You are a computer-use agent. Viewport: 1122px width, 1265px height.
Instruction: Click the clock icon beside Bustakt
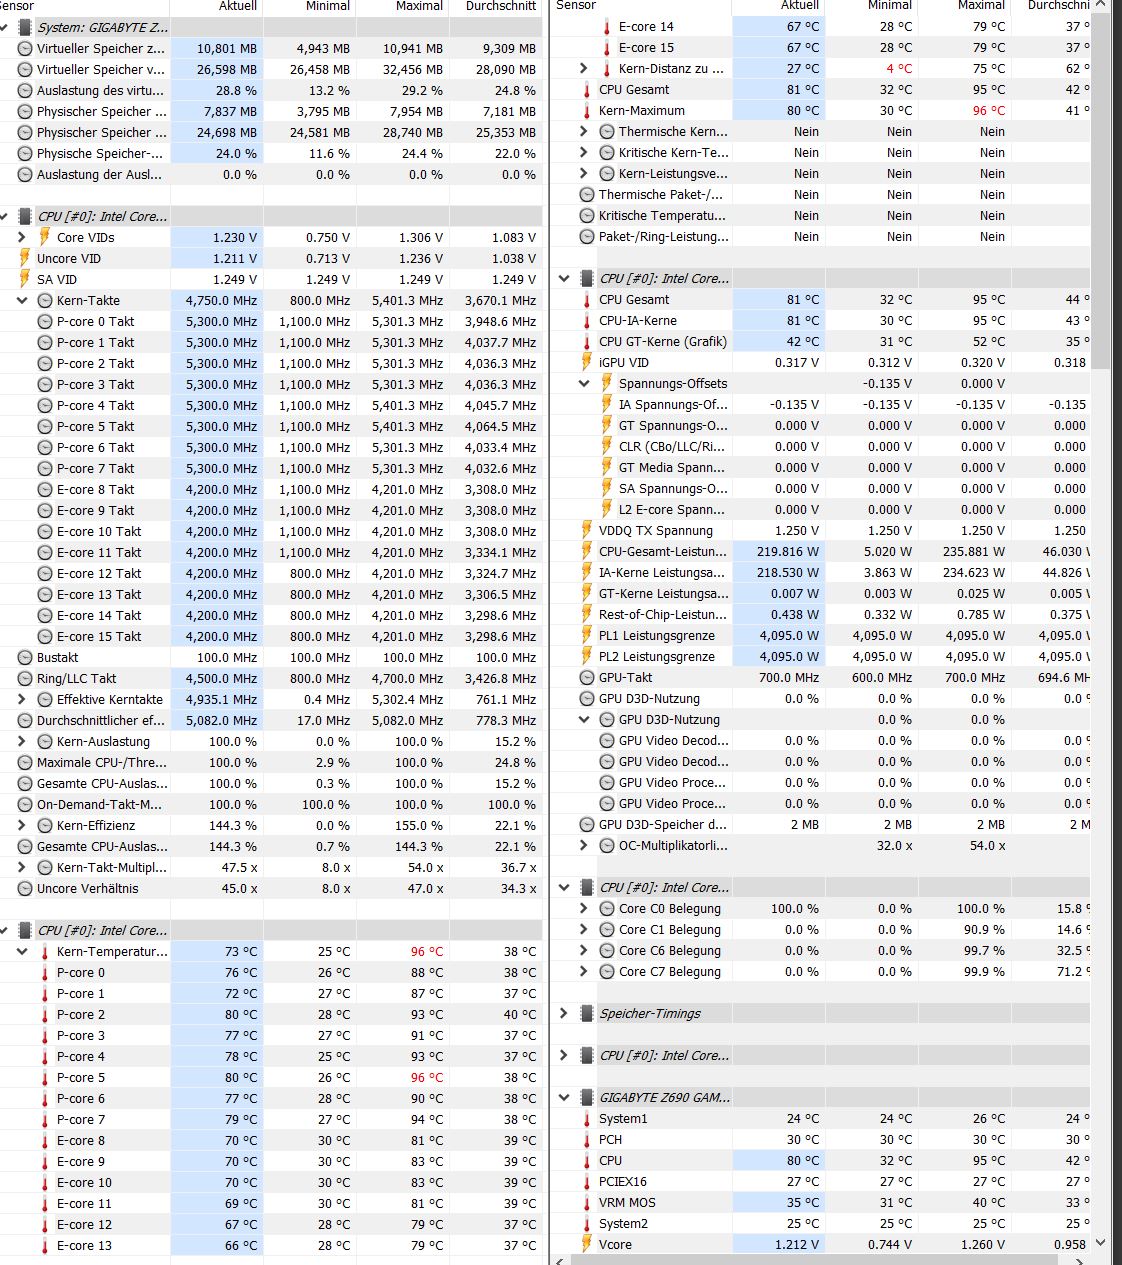tap(24, 657)
